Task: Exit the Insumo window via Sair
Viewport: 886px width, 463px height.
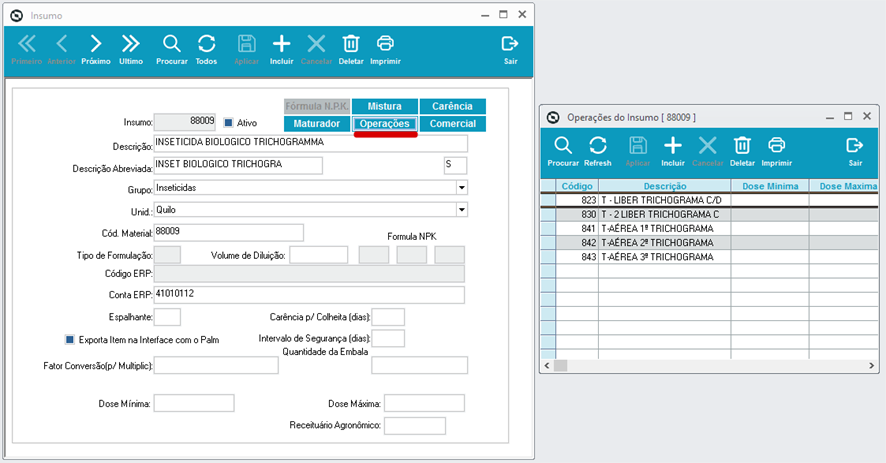Action: click(509, 48)
